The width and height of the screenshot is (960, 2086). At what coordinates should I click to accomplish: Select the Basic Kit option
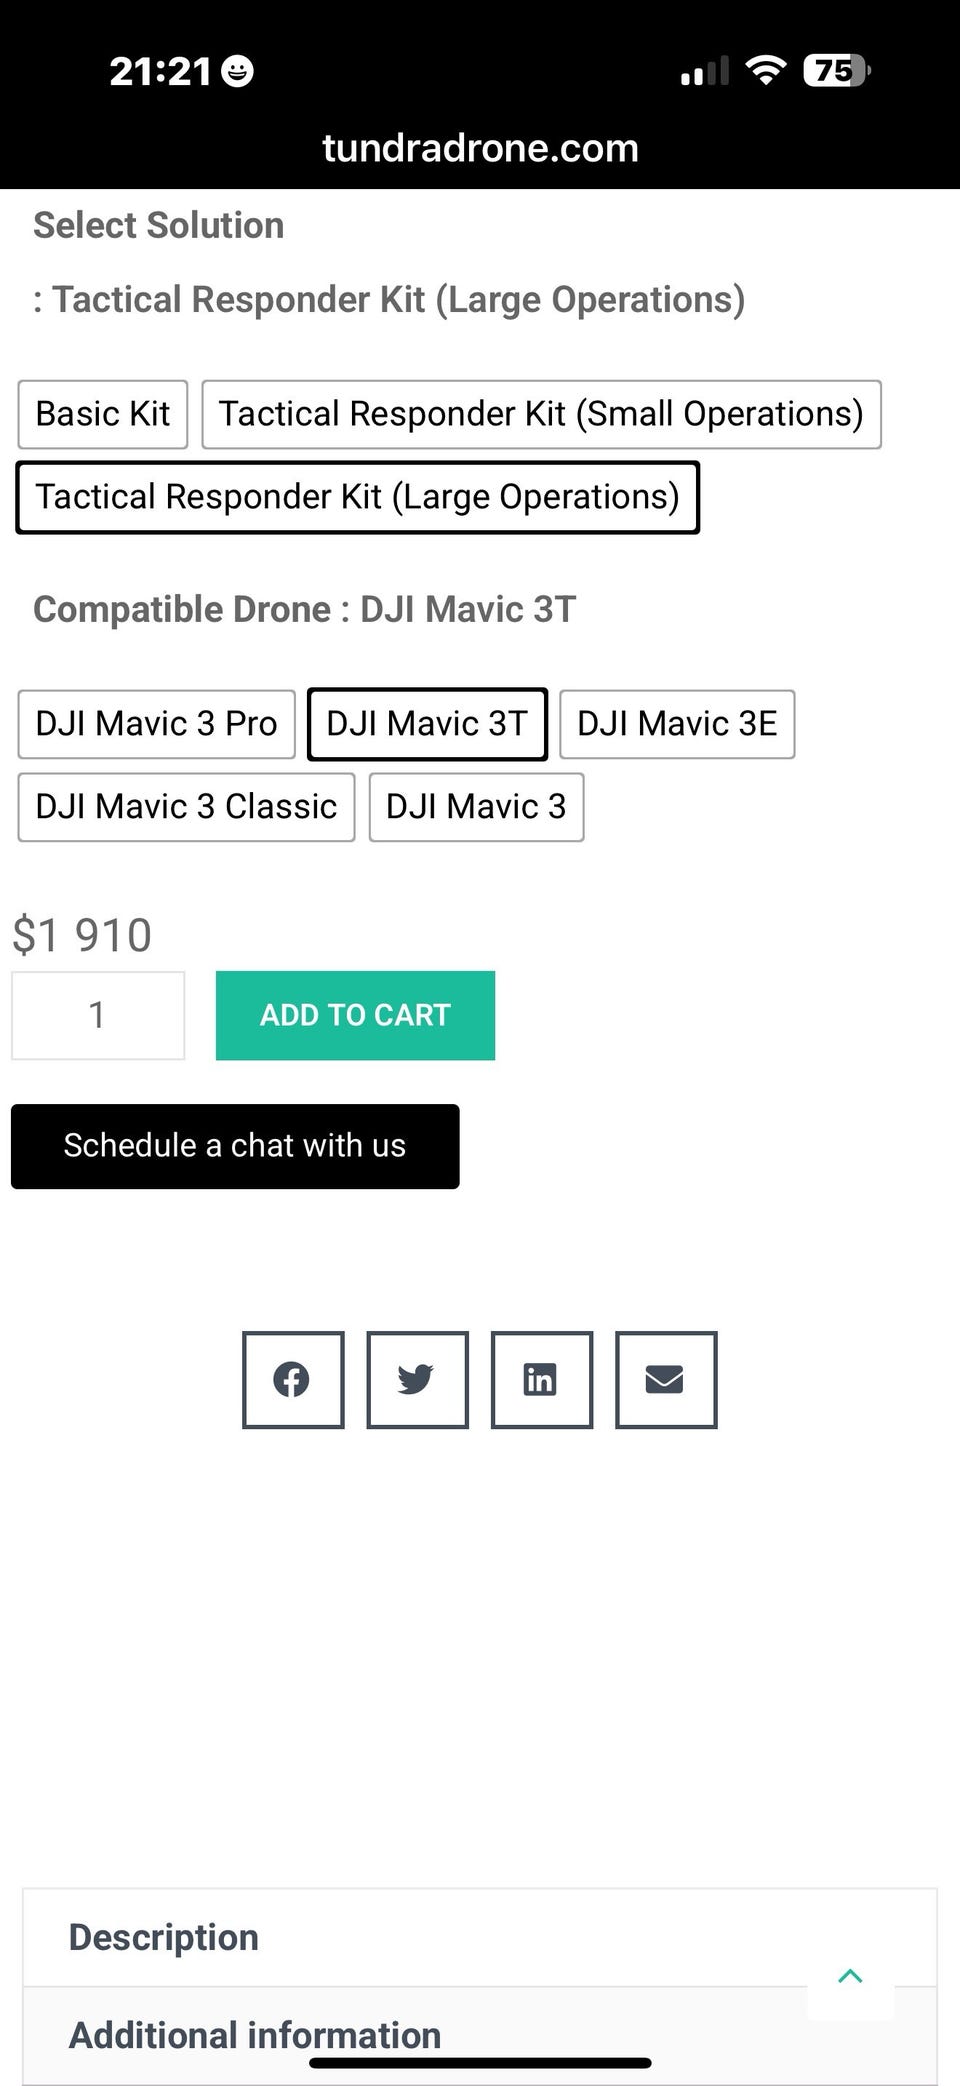[x=103, y=414]
